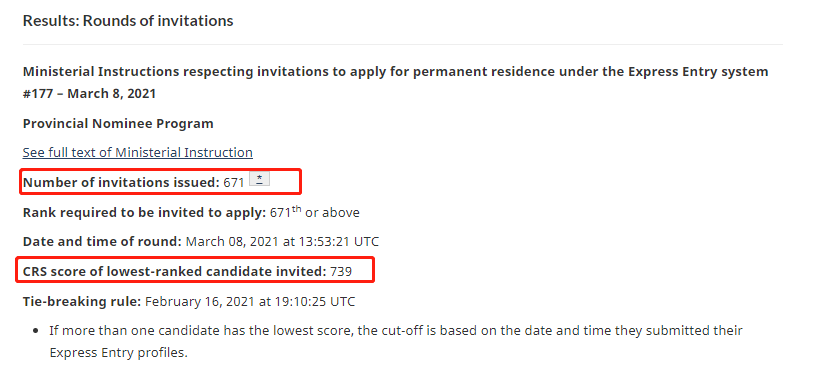Click the 671 value after invitations issued
This screenshot has height=365, width=826.
234,183
